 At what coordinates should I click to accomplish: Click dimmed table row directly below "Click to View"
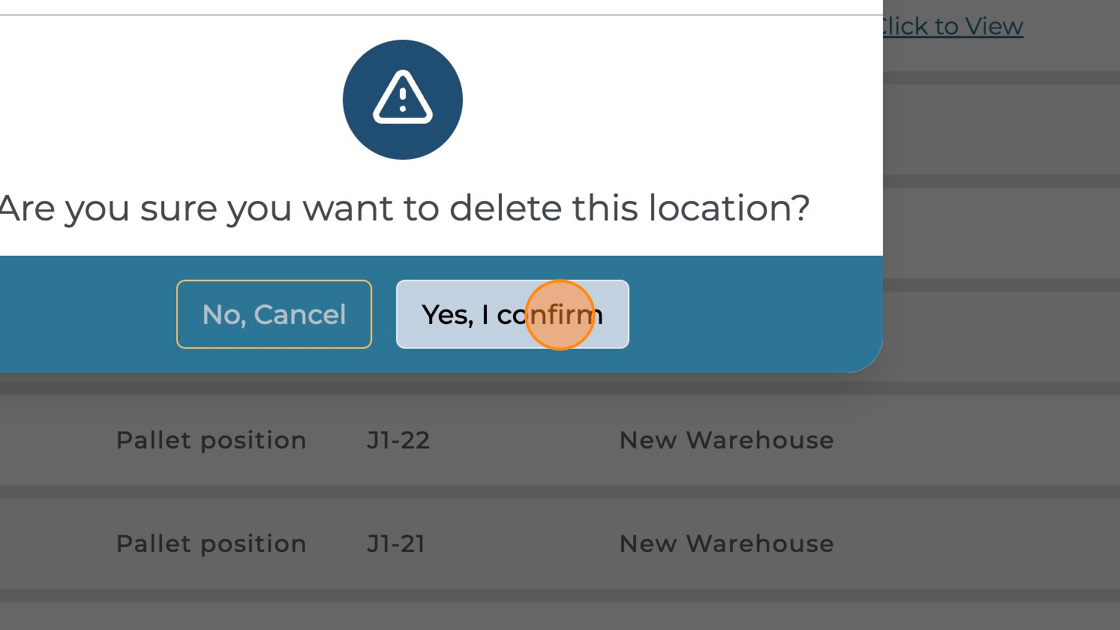[x=1000, y=128]
